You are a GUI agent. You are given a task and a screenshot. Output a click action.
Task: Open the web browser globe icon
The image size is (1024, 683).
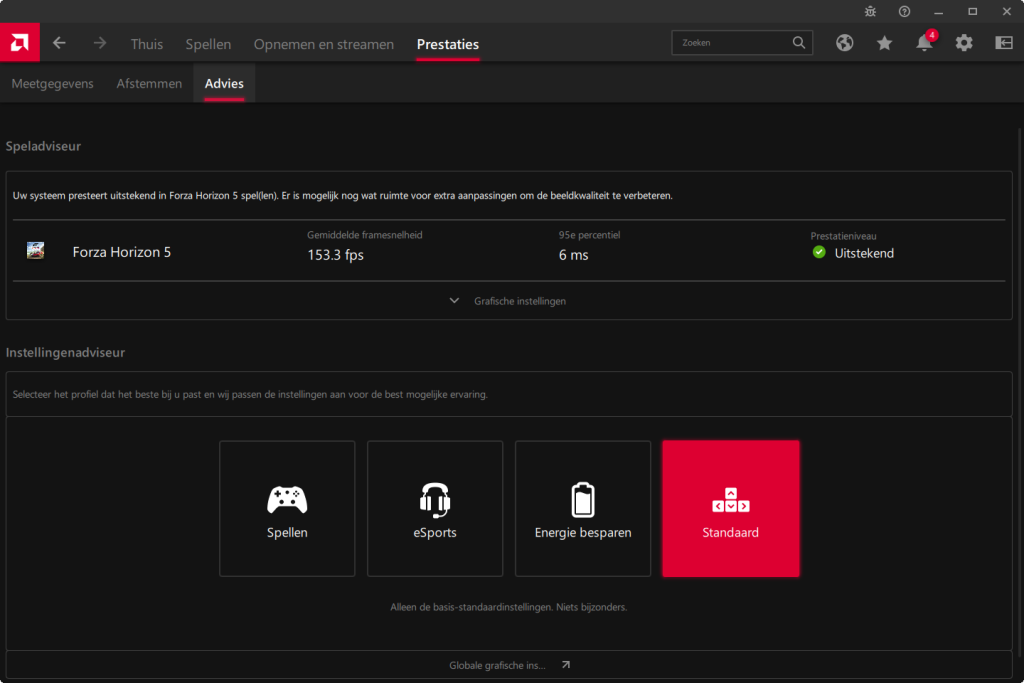(844, 43)
